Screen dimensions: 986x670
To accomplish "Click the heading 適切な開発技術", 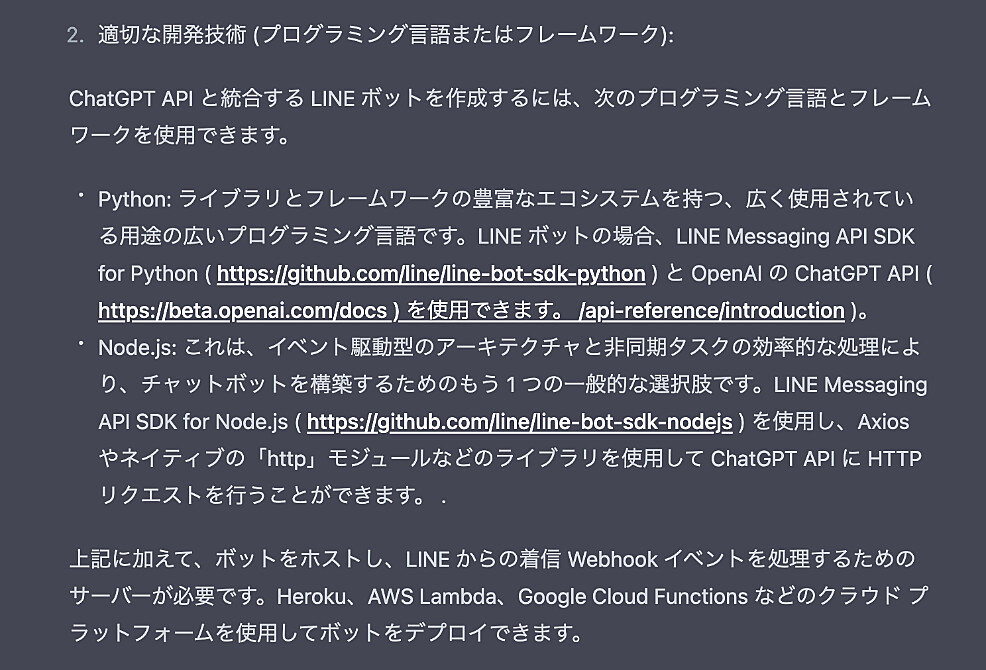I will (x=172, y=35).
